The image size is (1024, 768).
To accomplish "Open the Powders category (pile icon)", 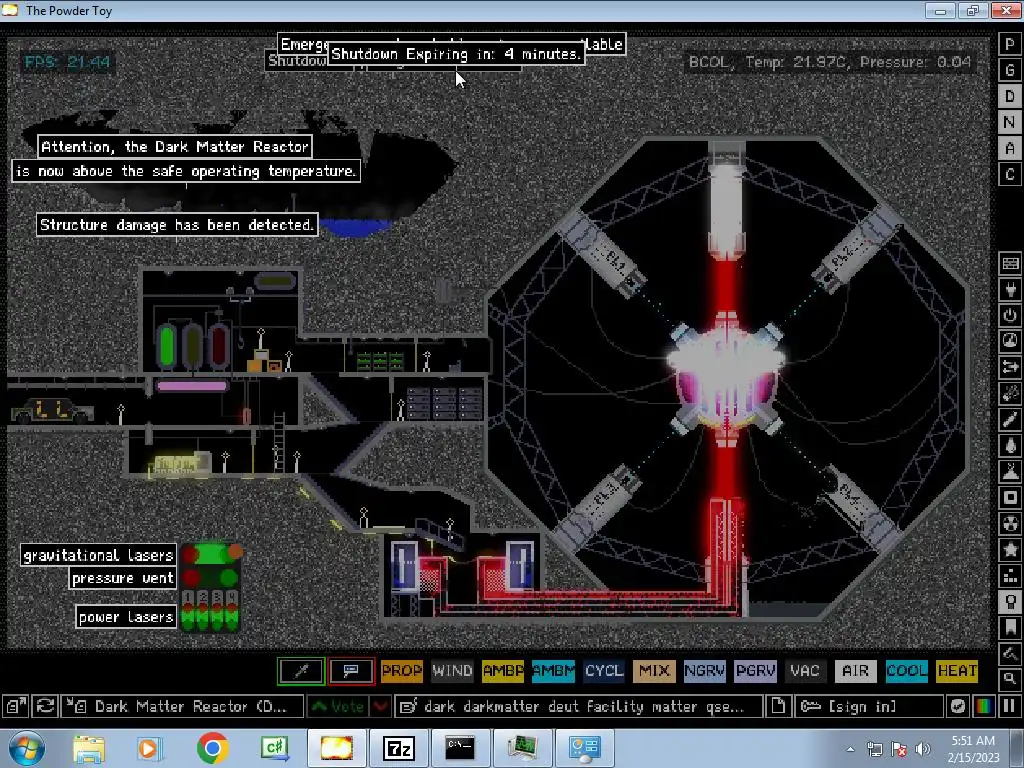I will point(1010,472).
